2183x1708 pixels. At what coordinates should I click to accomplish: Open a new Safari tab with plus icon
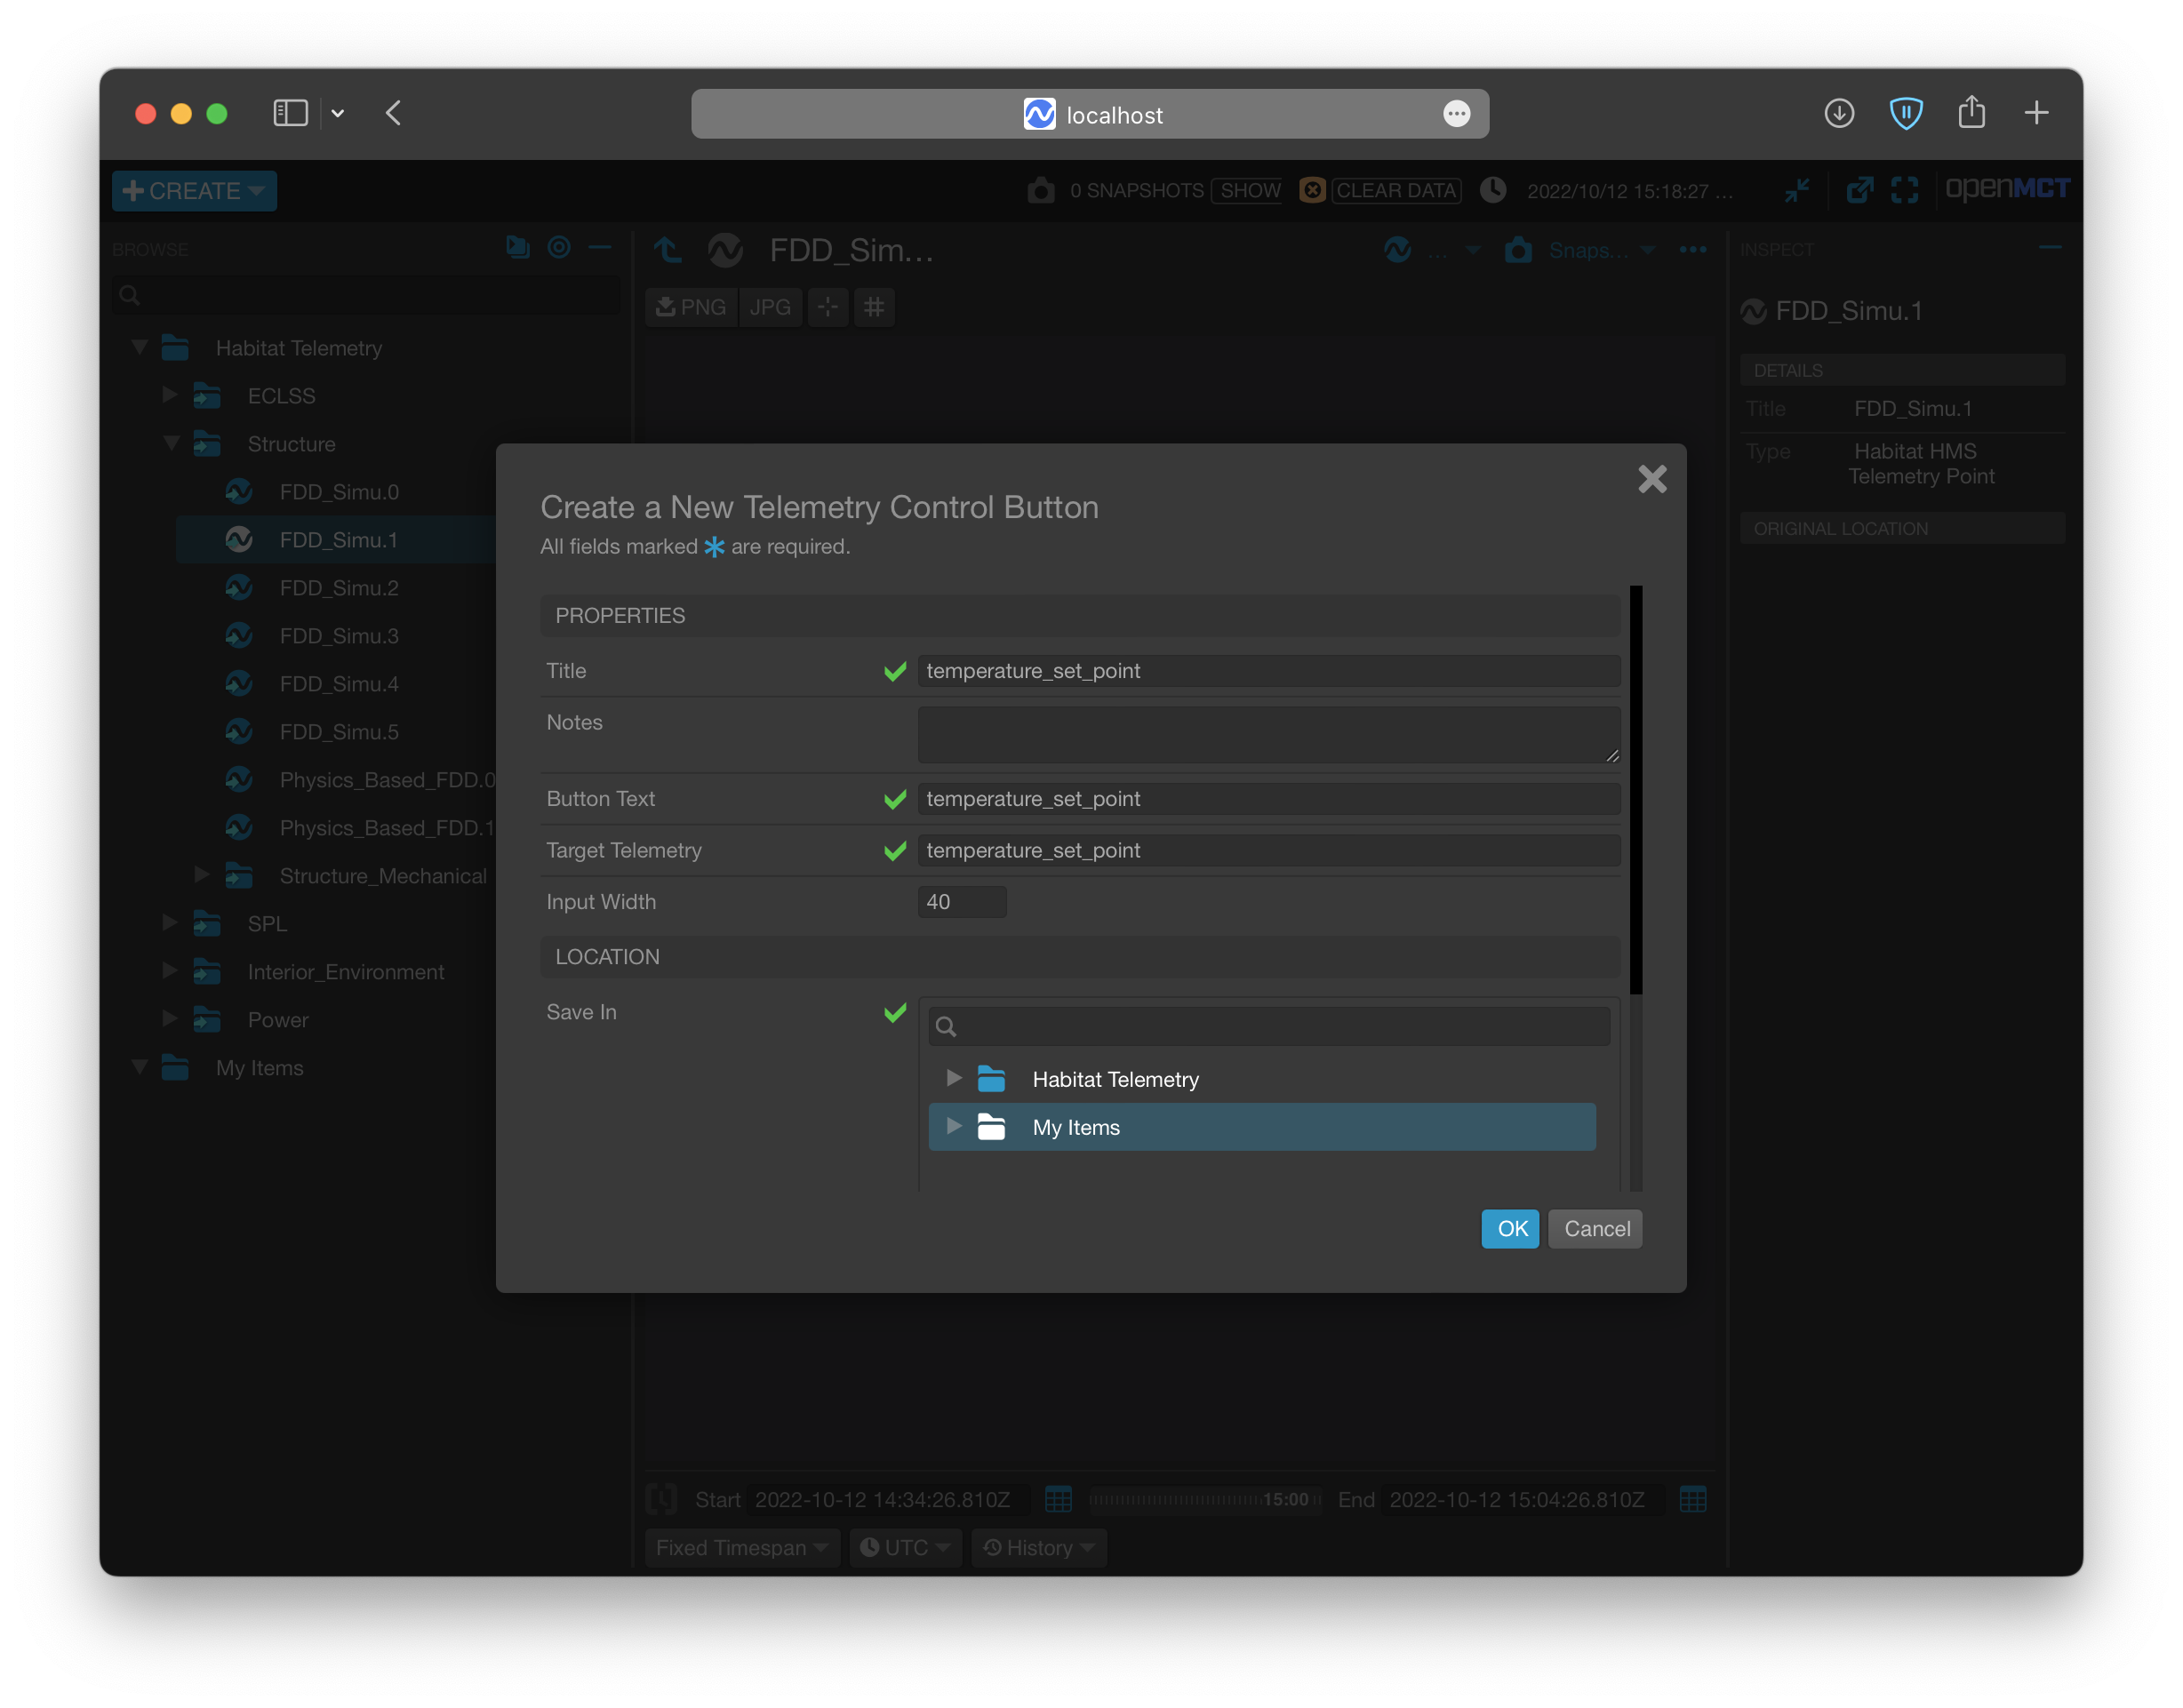(x=2036, y=113)
